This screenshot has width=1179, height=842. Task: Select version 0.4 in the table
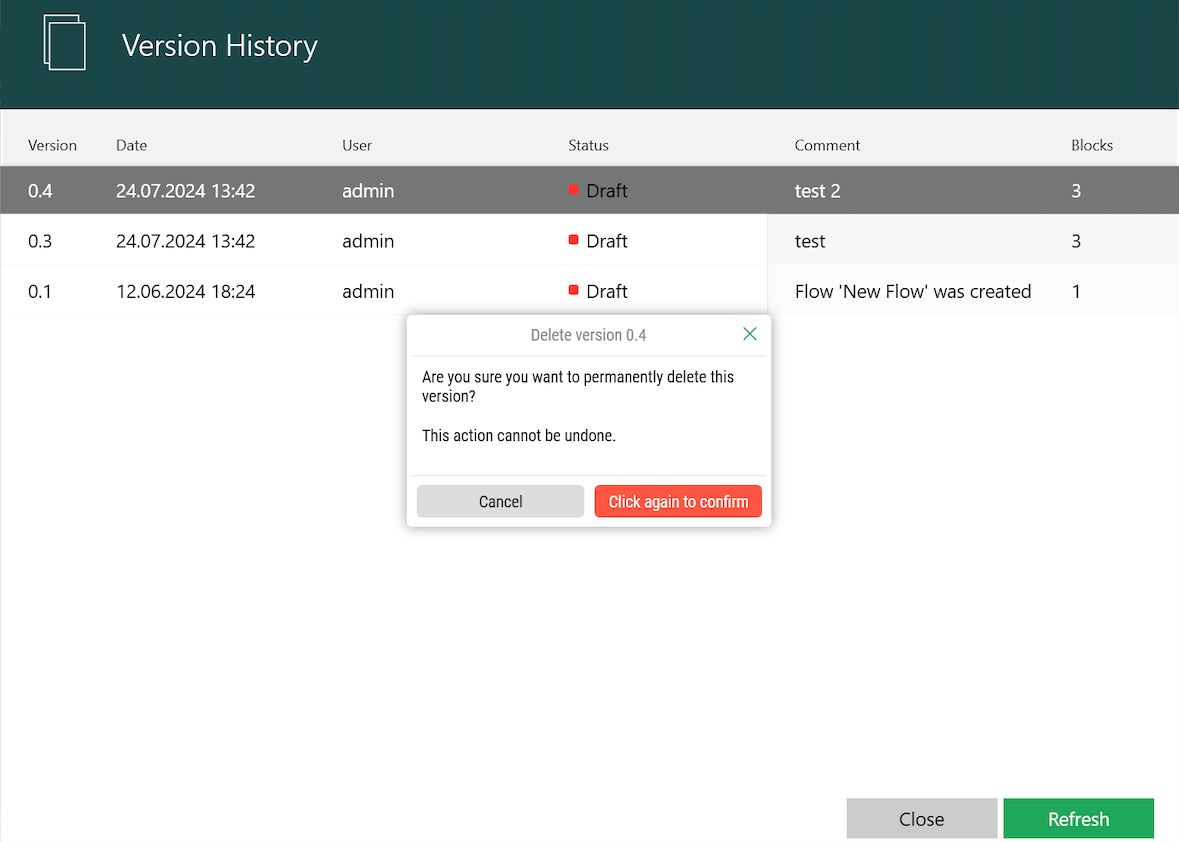[x=590, y=190]
